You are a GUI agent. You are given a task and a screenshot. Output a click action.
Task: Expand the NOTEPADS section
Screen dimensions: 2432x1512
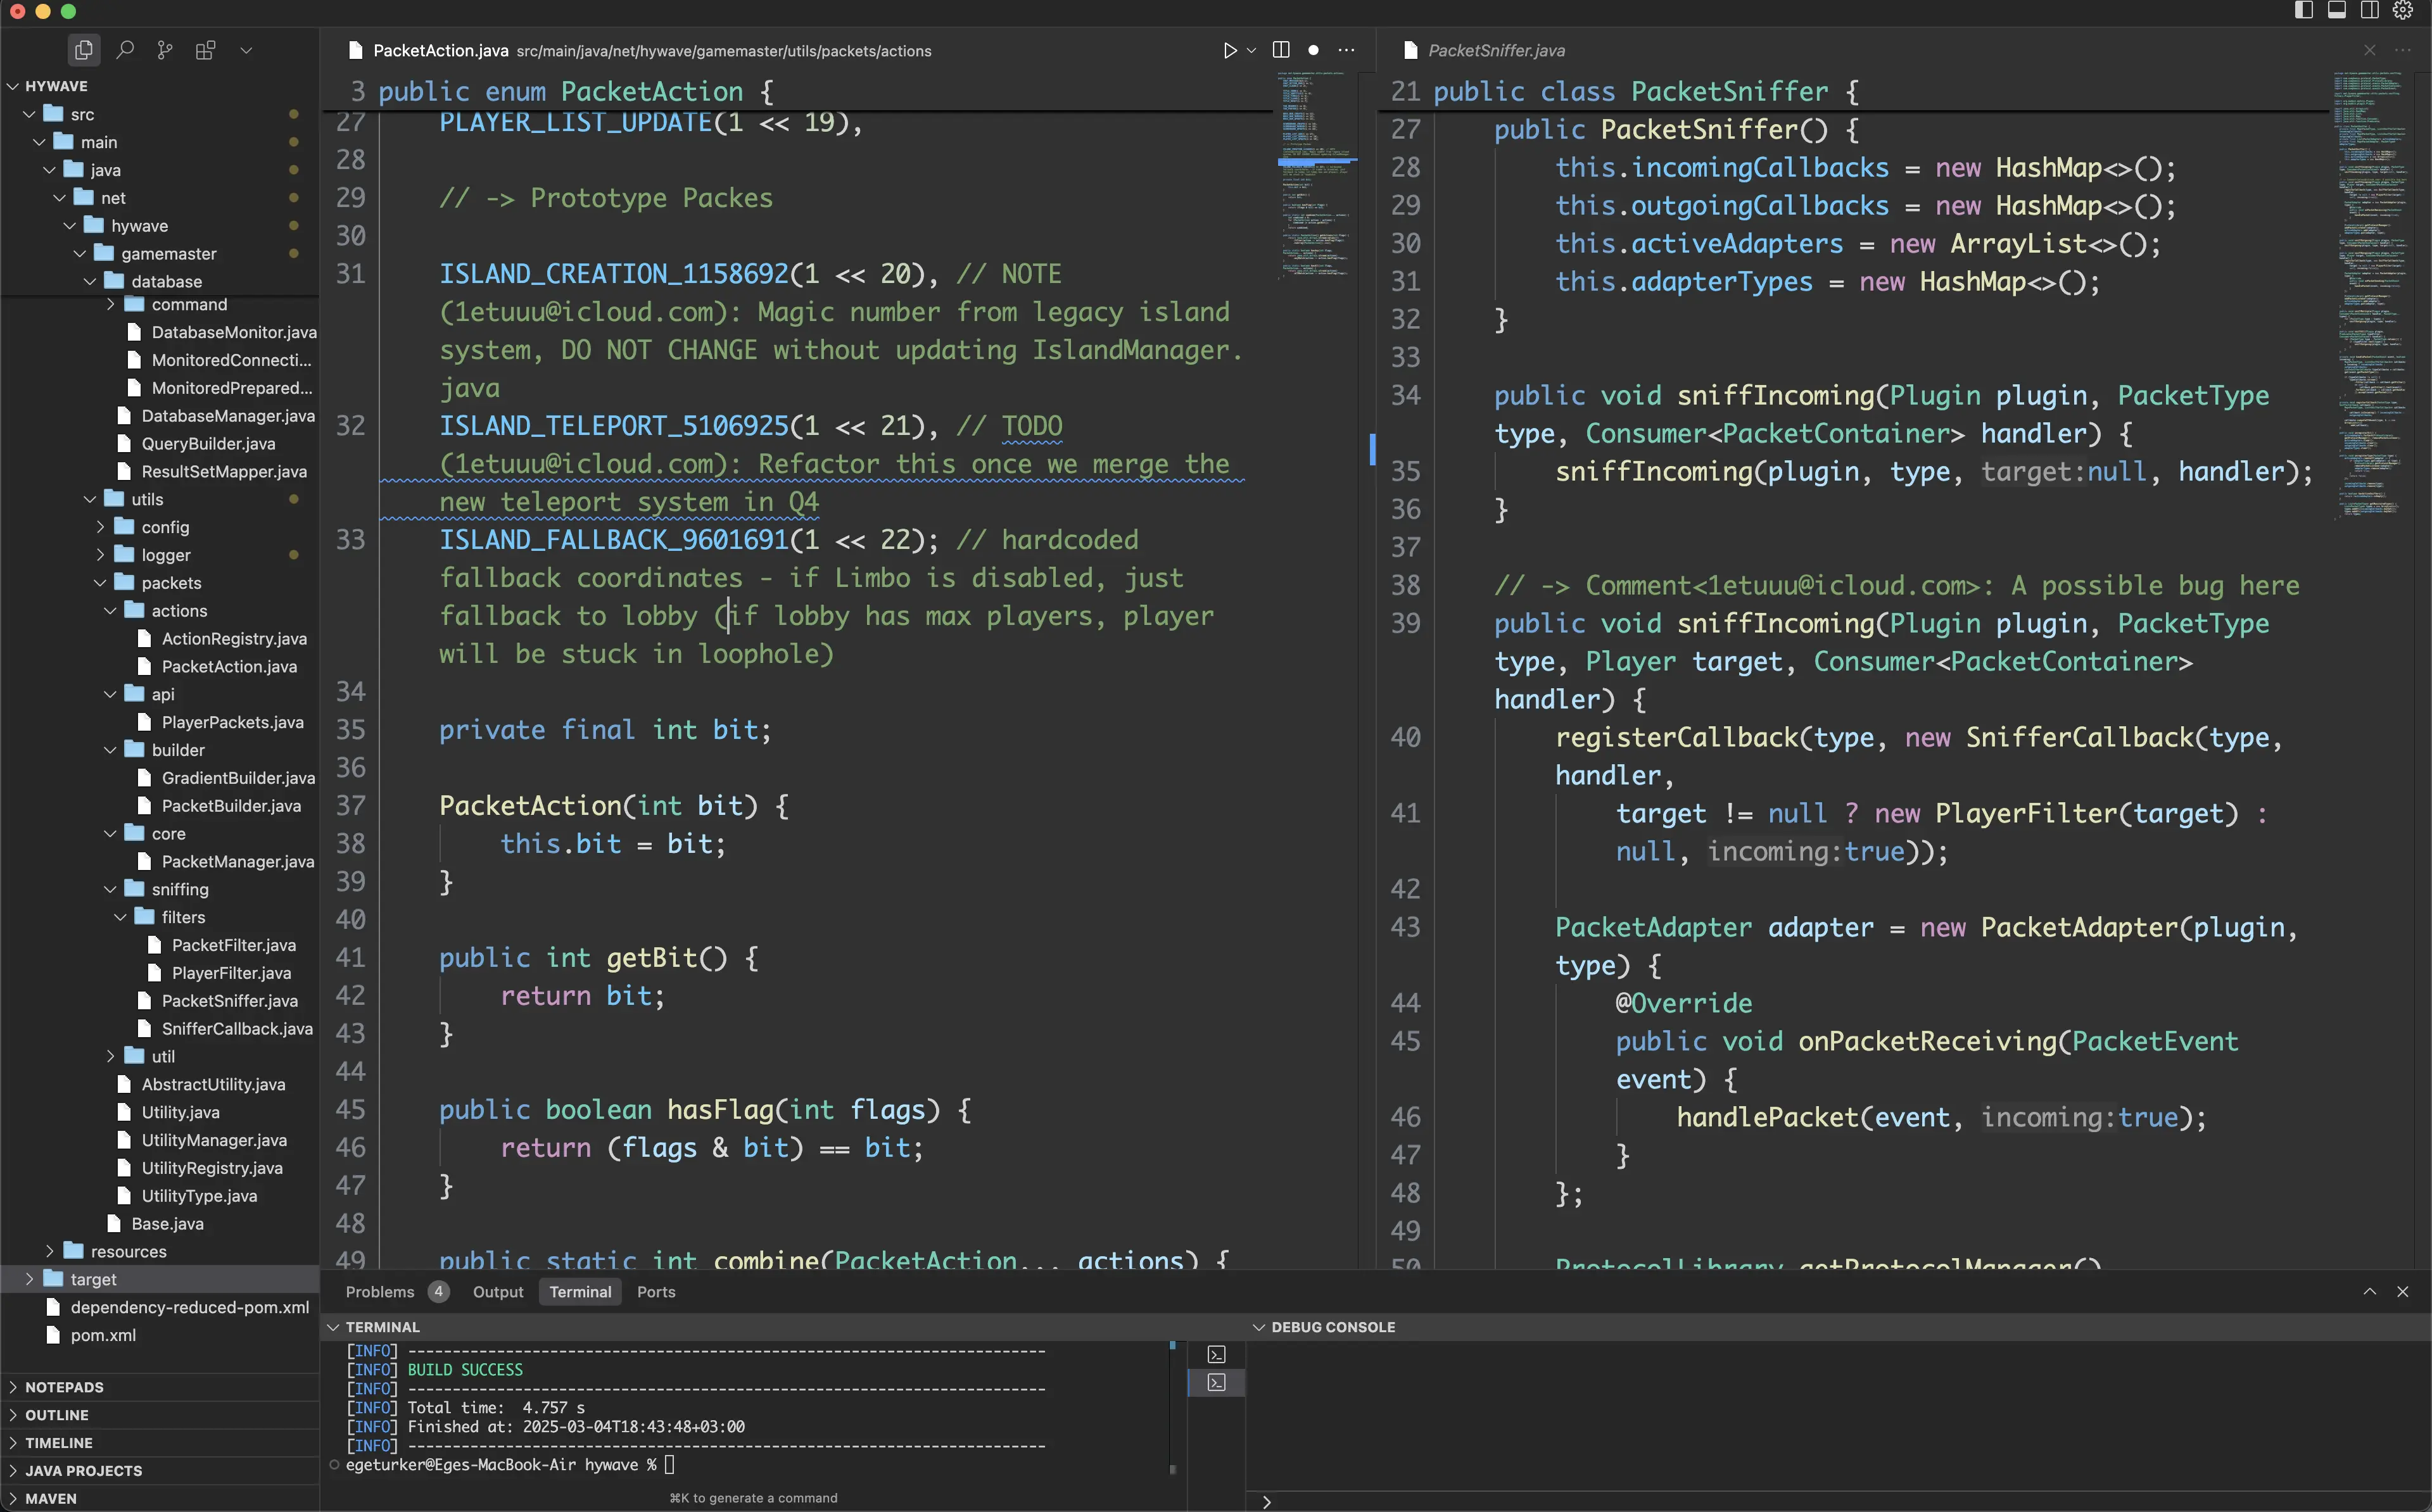tap(160, 1387)
